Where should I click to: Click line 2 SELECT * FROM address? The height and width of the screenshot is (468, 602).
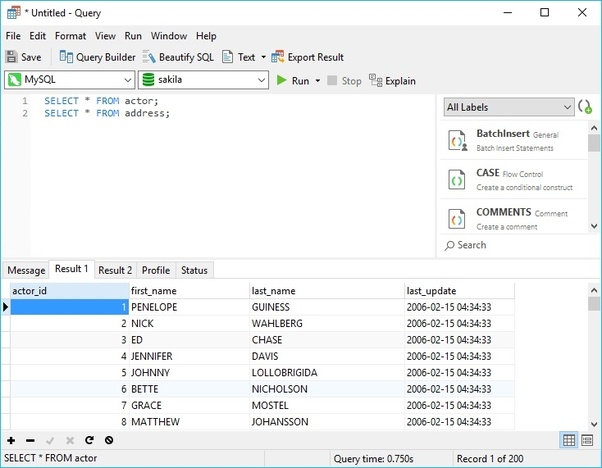pos(107,113)
